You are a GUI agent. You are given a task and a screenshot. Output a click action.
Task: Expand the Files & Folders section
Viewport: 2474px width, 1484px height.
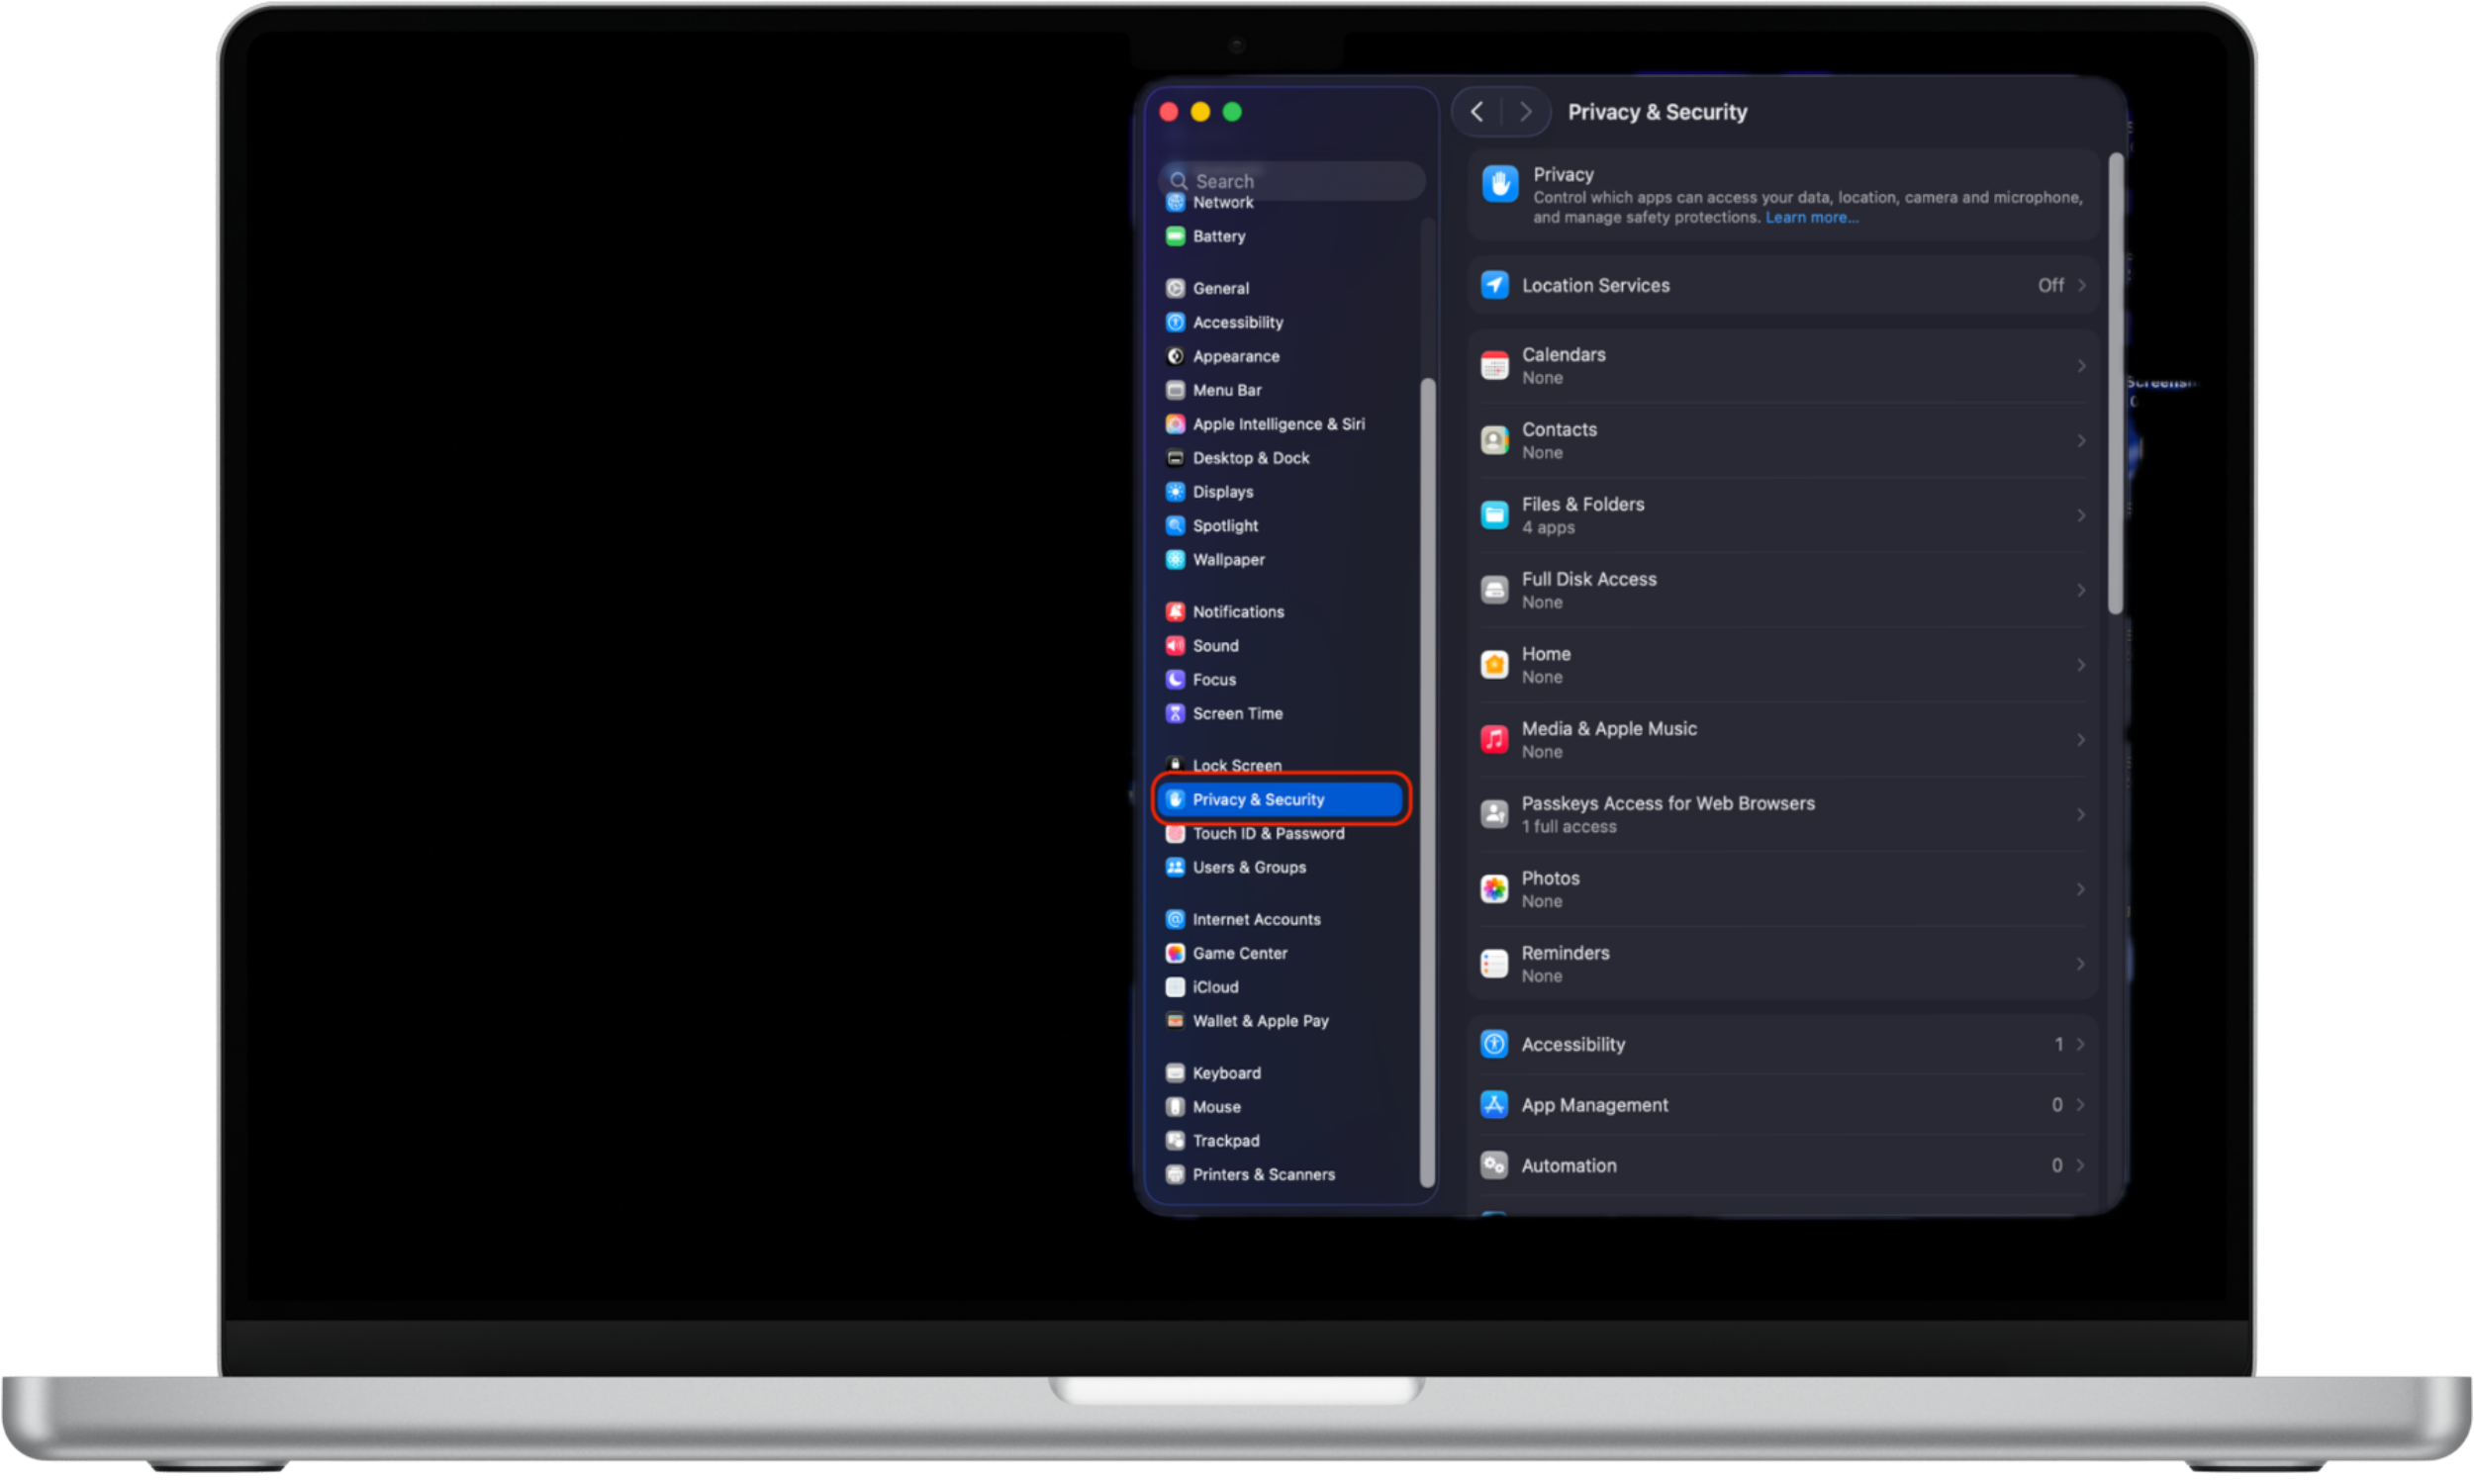click(x=1781, y=514)
